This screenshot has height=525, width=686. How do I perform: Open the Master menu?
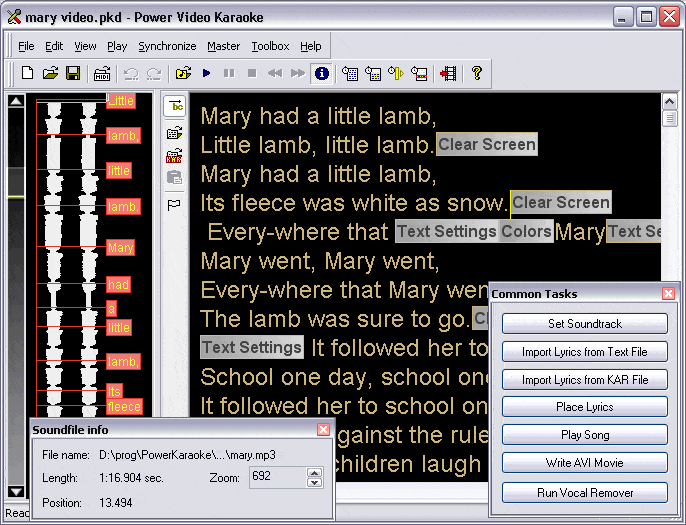(x=223, y=46)
